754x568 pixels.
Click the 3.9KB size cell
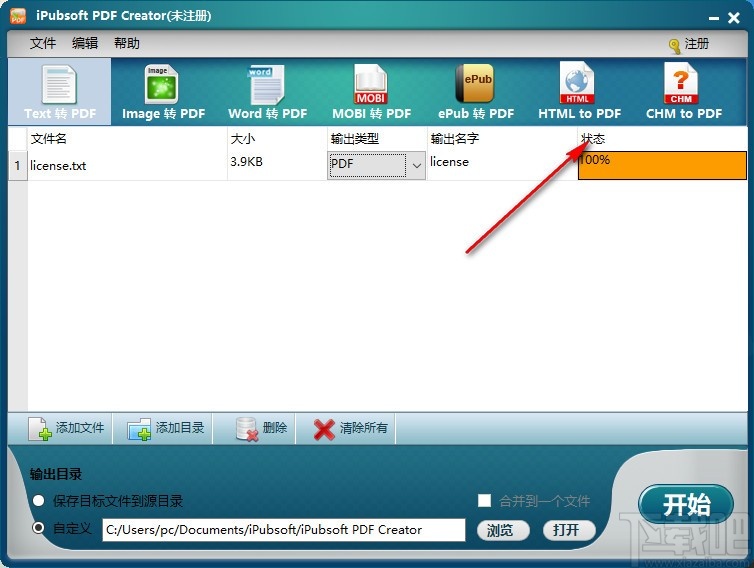tap(277, 165)
